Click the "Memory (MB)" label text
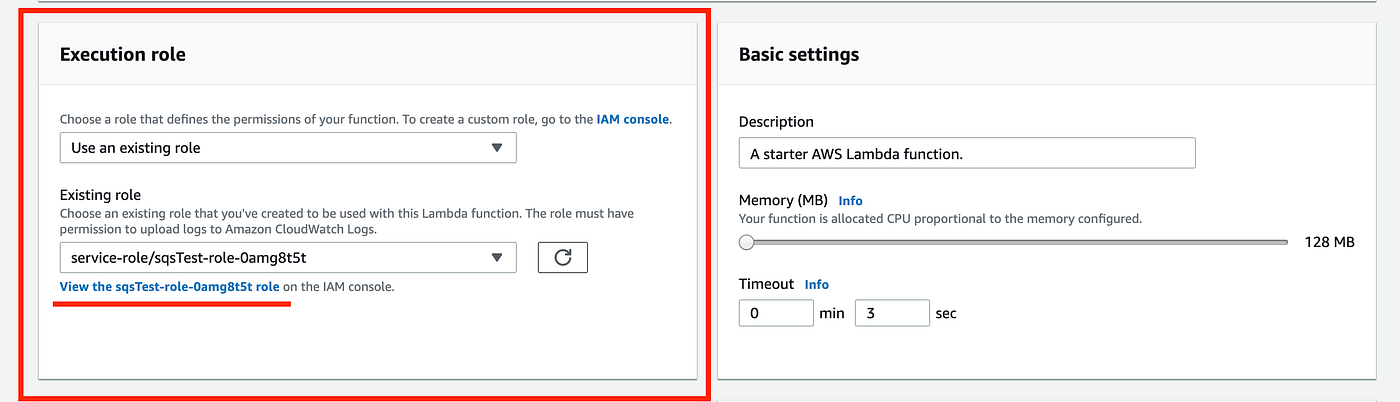This screenshot has height=402, width=1400. pos(783,201)
